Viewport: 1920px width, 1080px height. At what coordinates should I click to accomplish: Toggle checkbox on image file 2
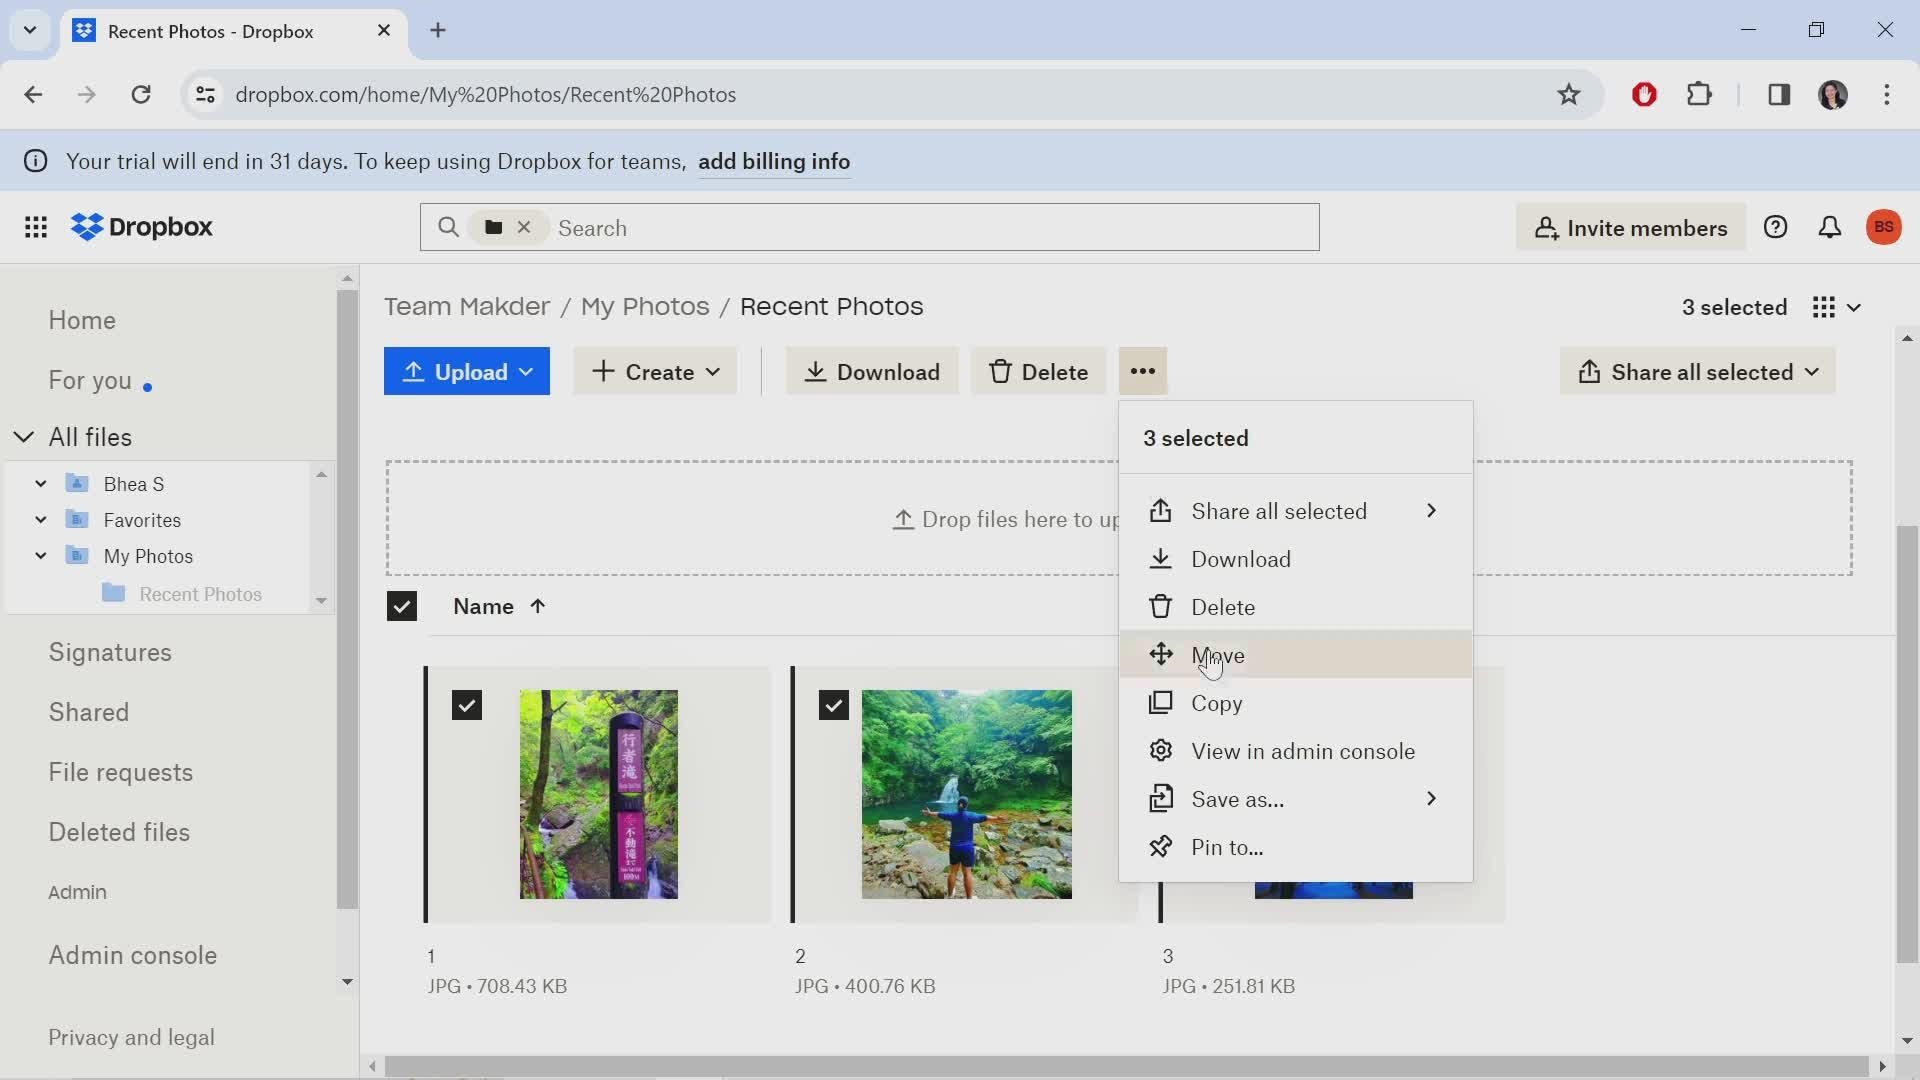pos(833,704)
